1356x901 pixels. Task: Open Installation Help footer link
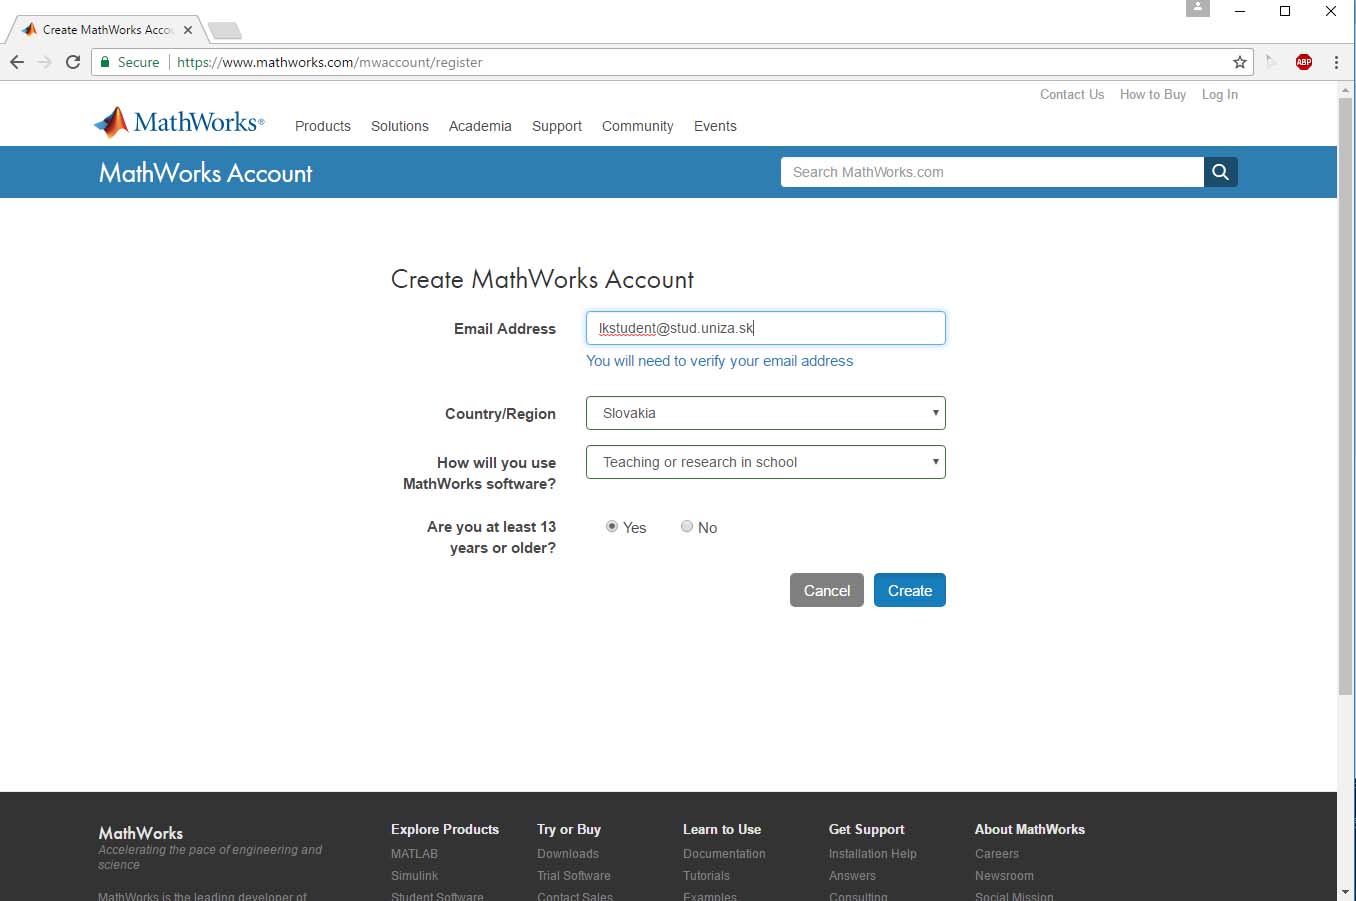pyautogui.click(x=873, y=854)
